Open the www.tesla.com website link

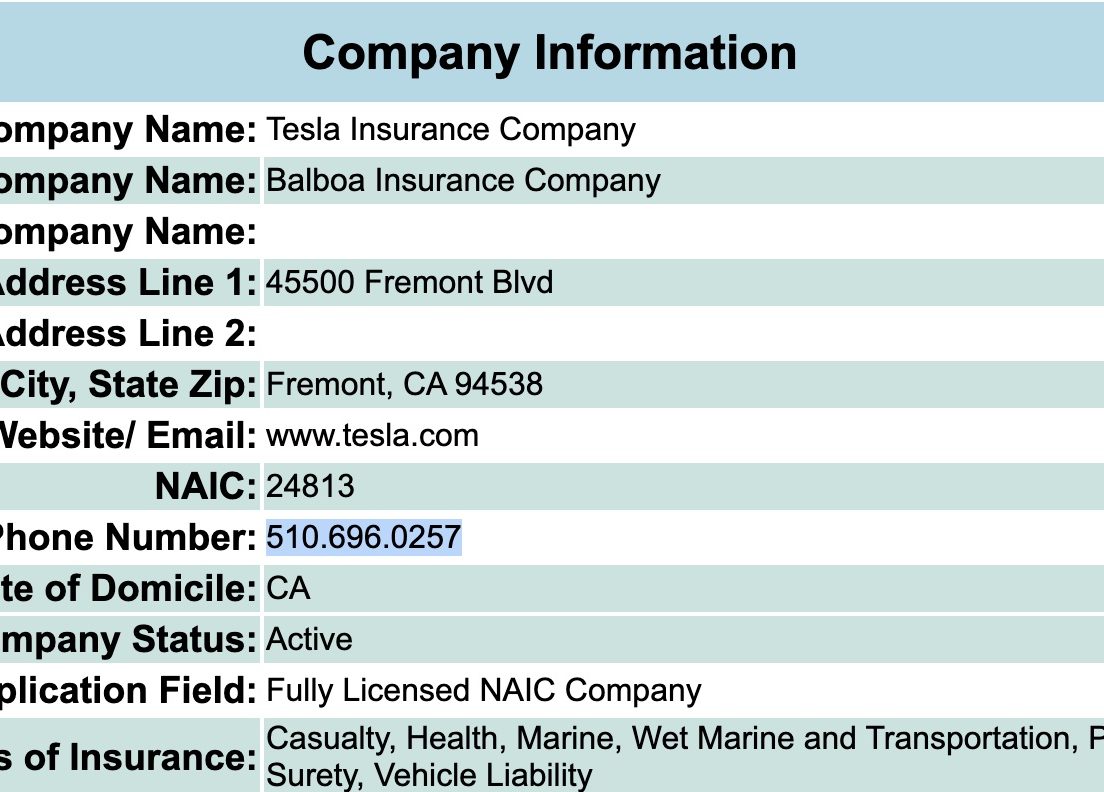[372, 436]
